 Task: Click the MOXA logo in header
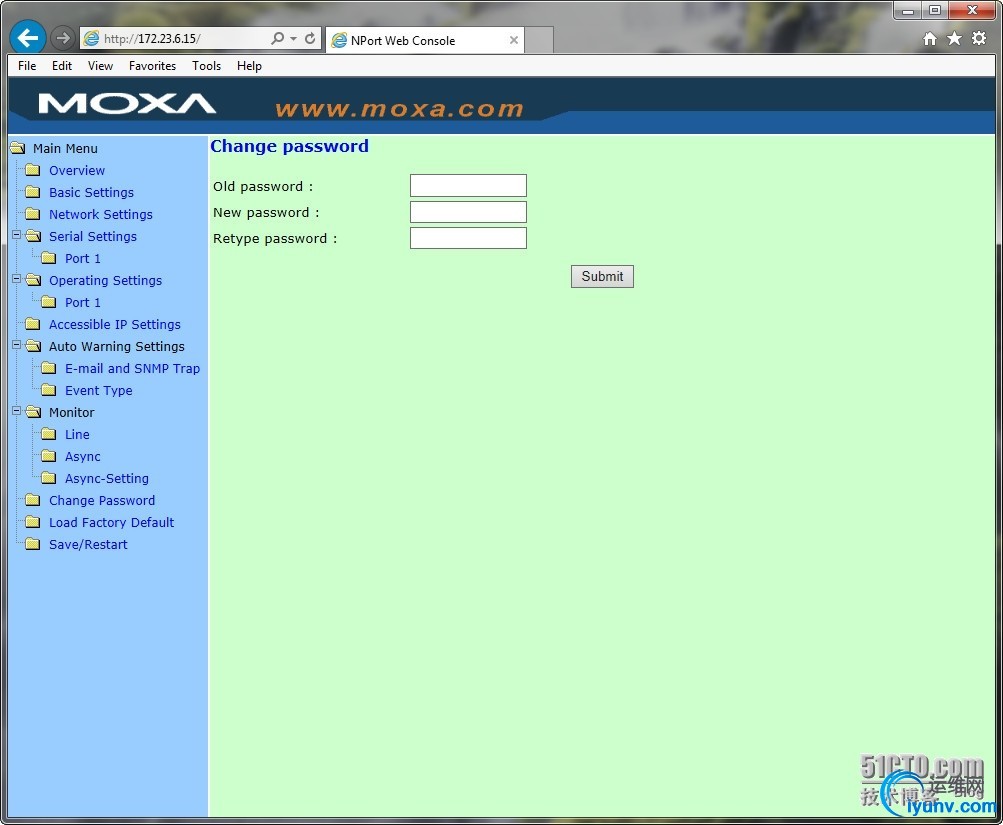pyautogui.click(x=127, y=104)
